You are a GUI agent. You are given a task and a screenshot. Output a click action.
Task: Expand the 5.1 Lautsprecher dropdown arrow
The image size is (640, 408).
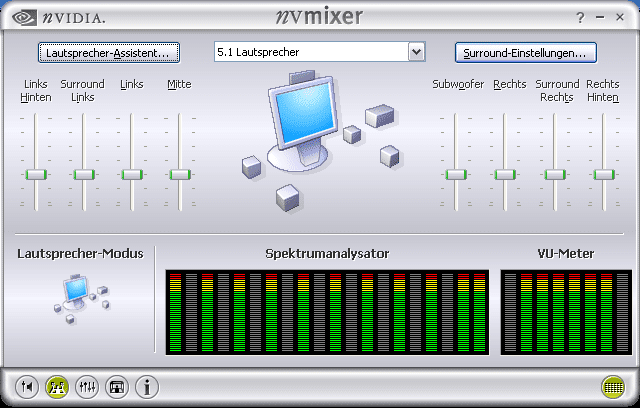click(x=416, y=52)
